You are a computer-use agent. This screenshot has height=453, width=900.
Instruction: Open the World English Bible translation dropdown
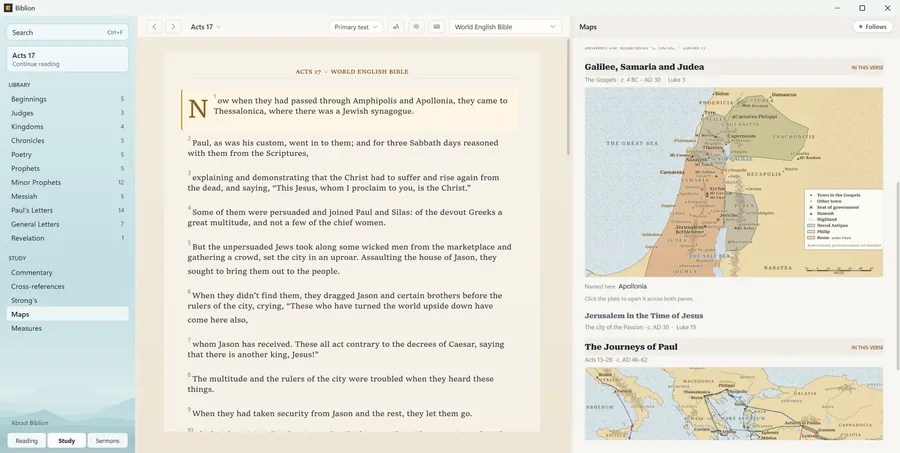(x=505, y=26)
